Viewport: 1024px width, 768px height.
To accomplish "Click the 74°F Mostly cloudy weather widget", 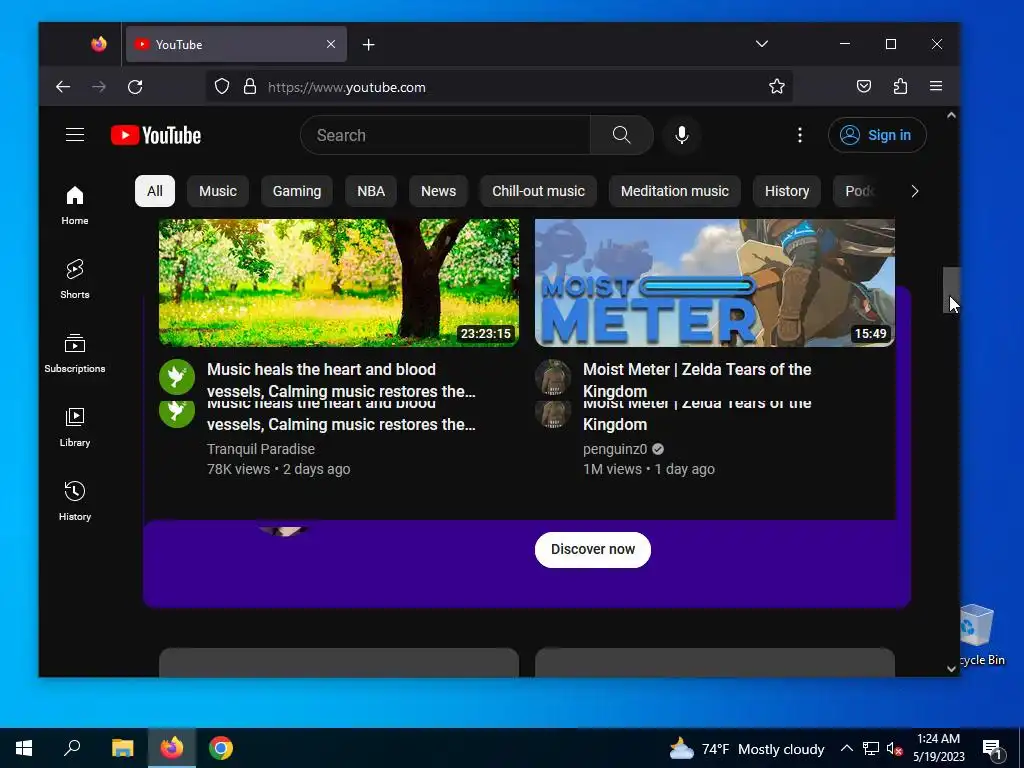I will pos(746,749).
